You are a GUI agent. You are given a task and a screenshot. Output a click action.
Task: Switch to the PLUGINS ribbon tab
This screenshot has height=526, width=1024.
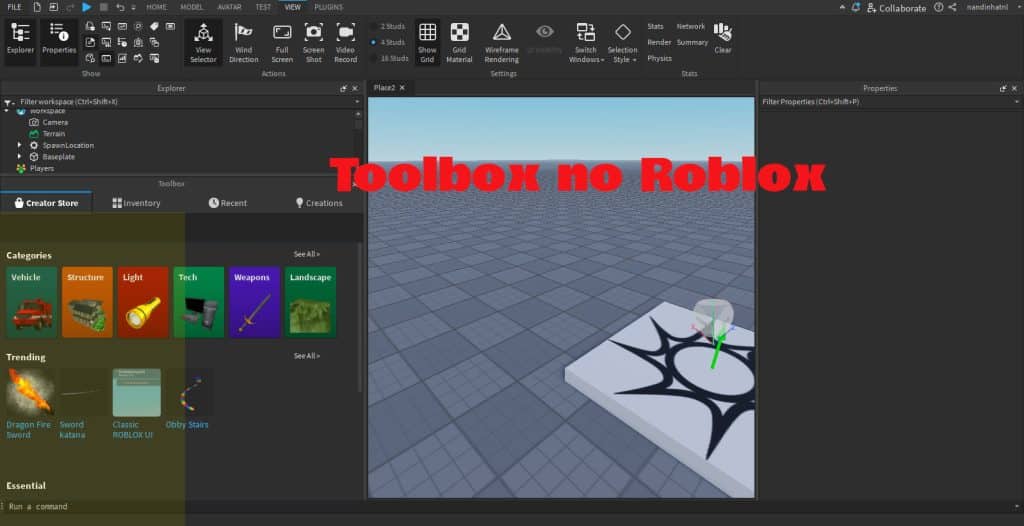328,7
